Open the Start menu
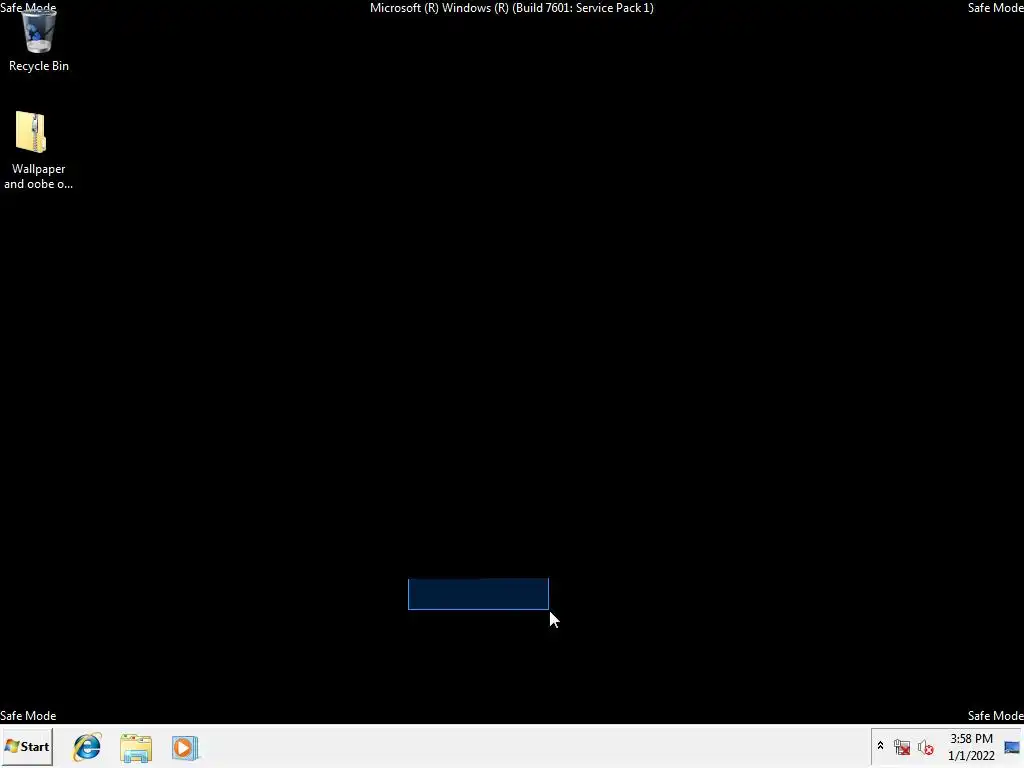The width and height of the screenshot is (1024, 768). point(27,746)
